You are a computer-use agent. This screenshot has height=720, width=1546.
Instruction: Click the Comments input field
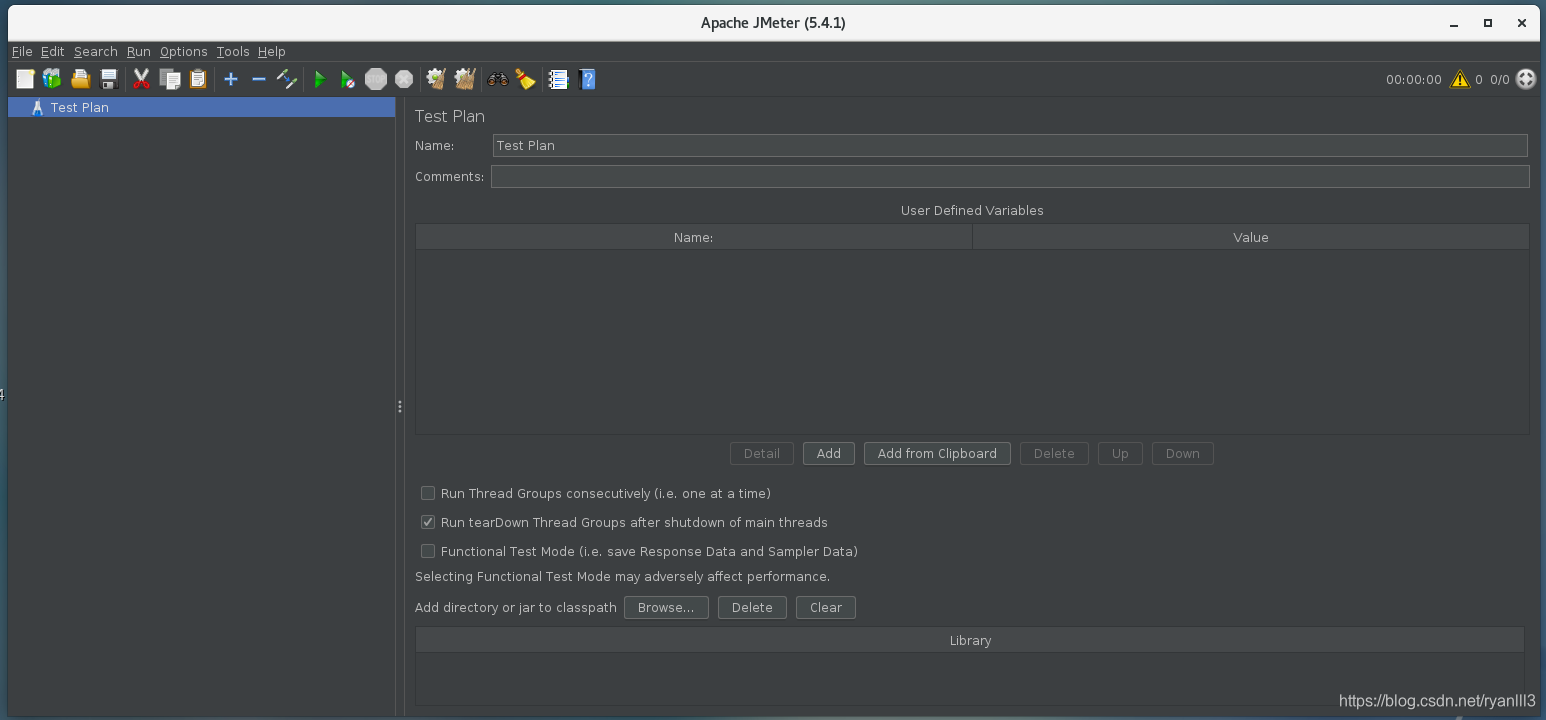coord(1010,176)
